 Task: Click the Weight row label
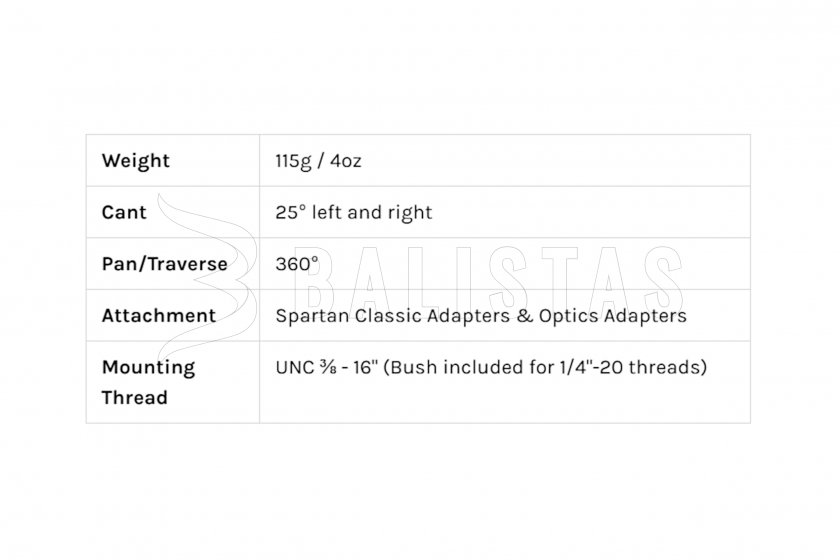coord(136,161)
